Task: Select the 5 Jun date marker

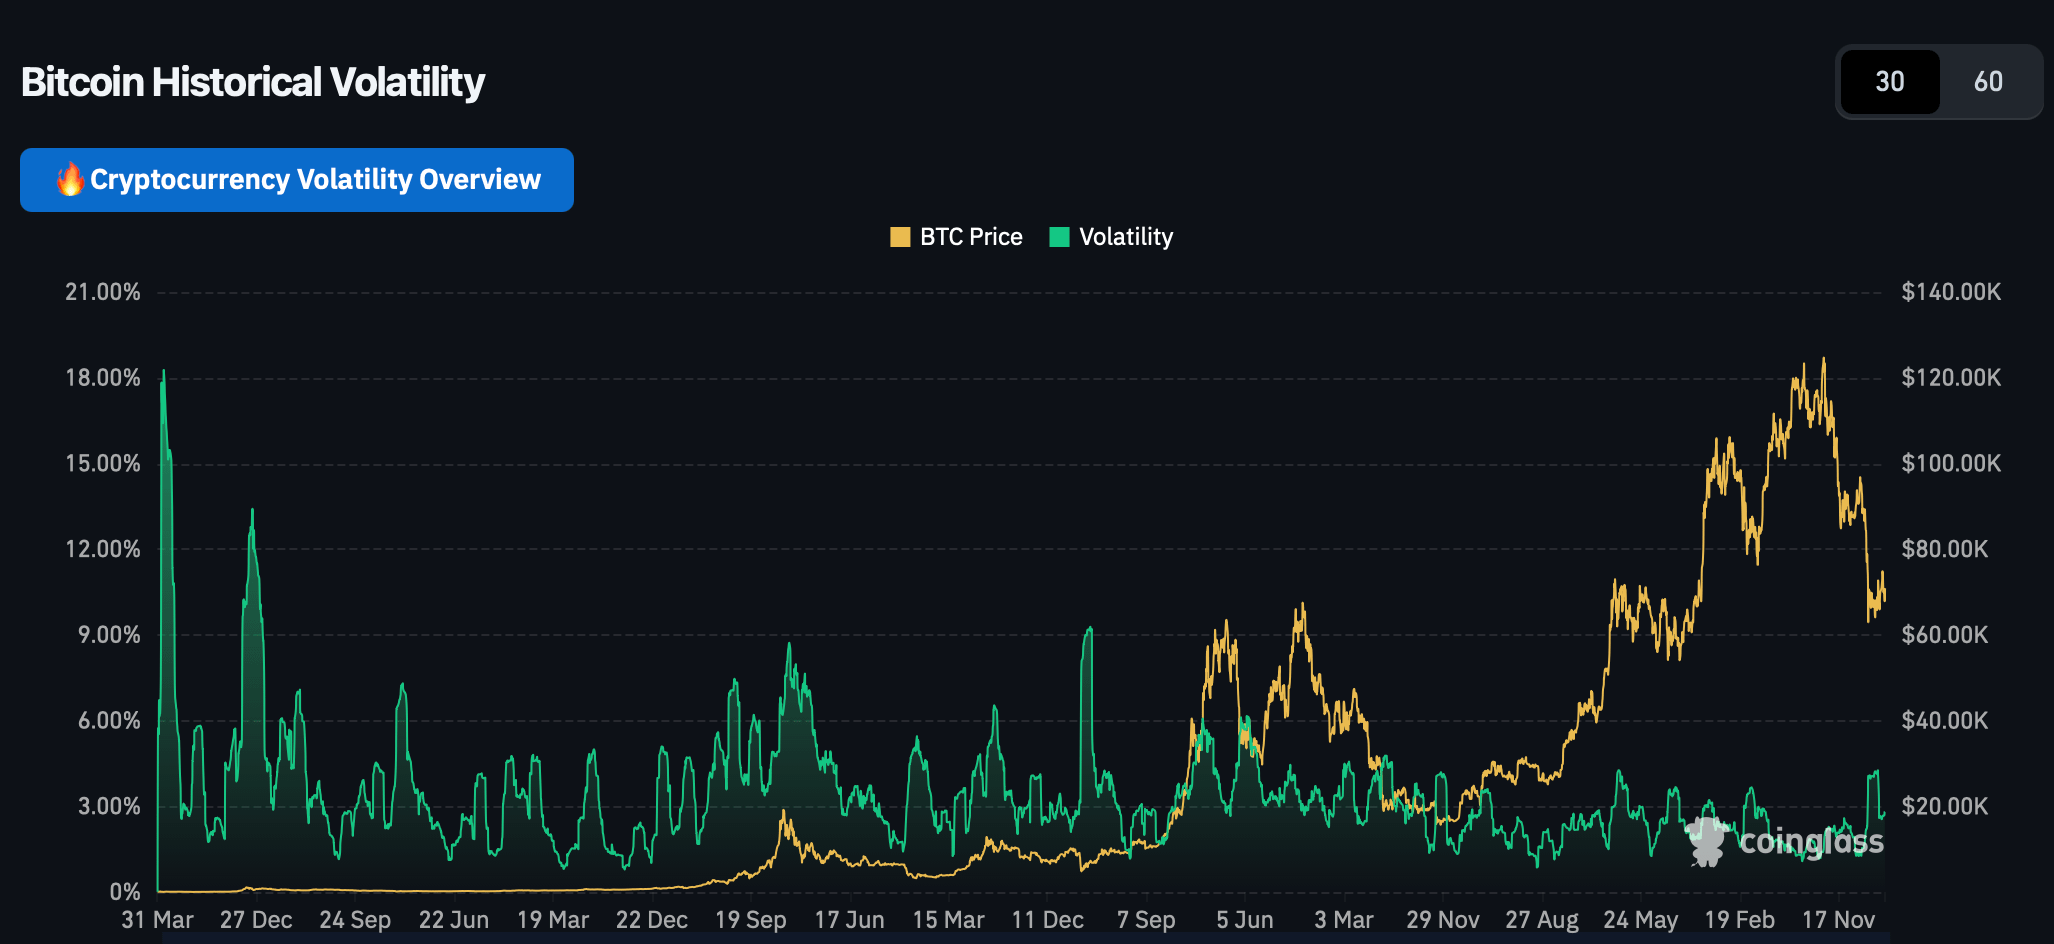Action: tap(1245, 920)
